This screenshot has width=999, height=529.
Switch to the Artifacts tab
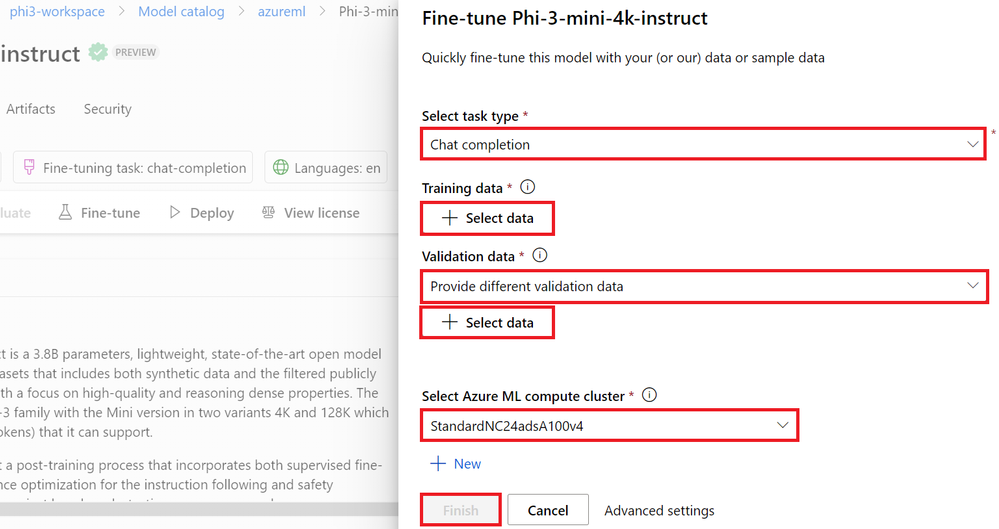31,109
